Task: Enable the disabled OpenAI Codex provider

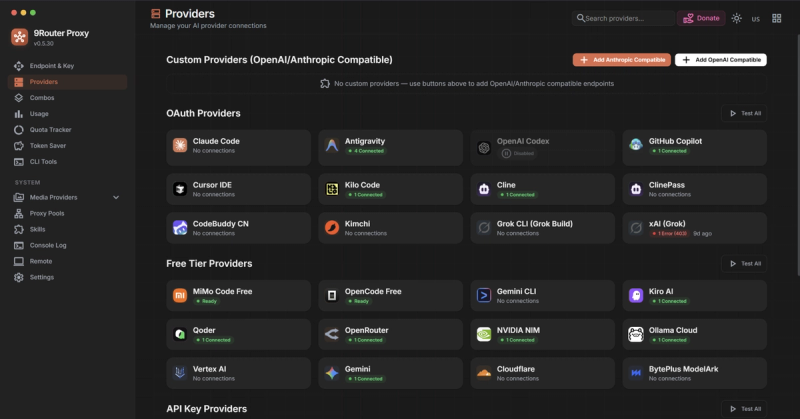Action: pyautogui.click(x=517, y=153)
